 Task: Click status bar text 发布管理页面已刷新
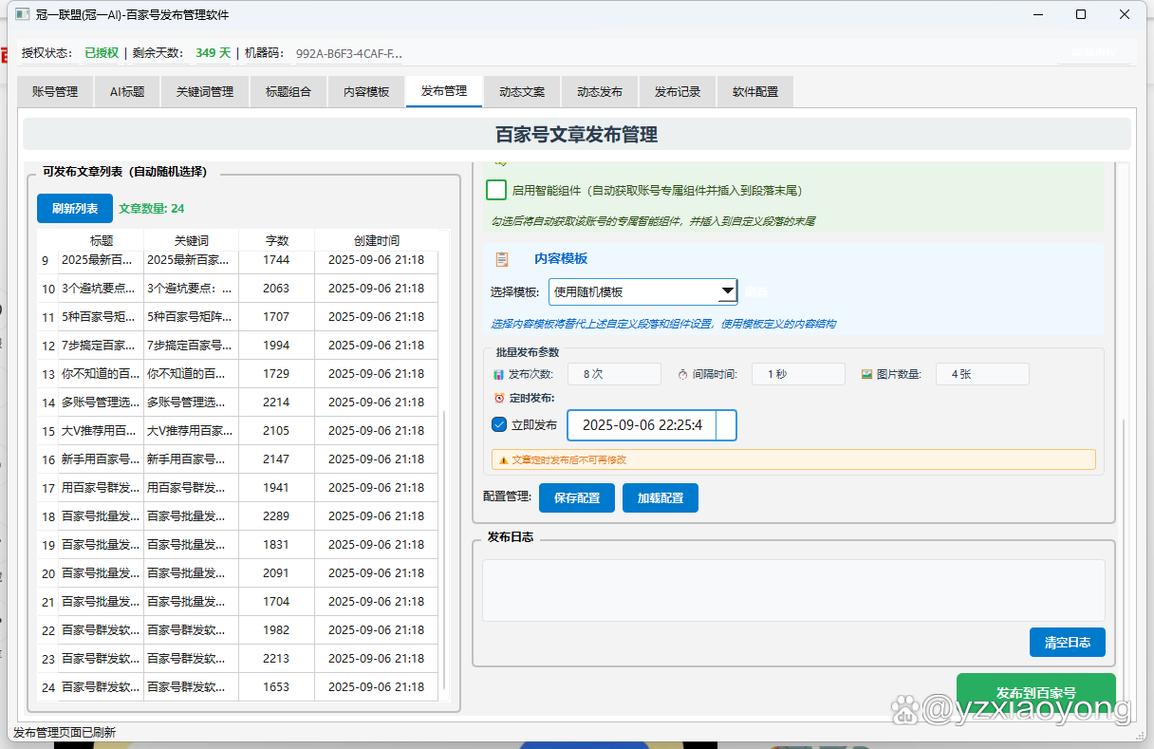(65, 733)
